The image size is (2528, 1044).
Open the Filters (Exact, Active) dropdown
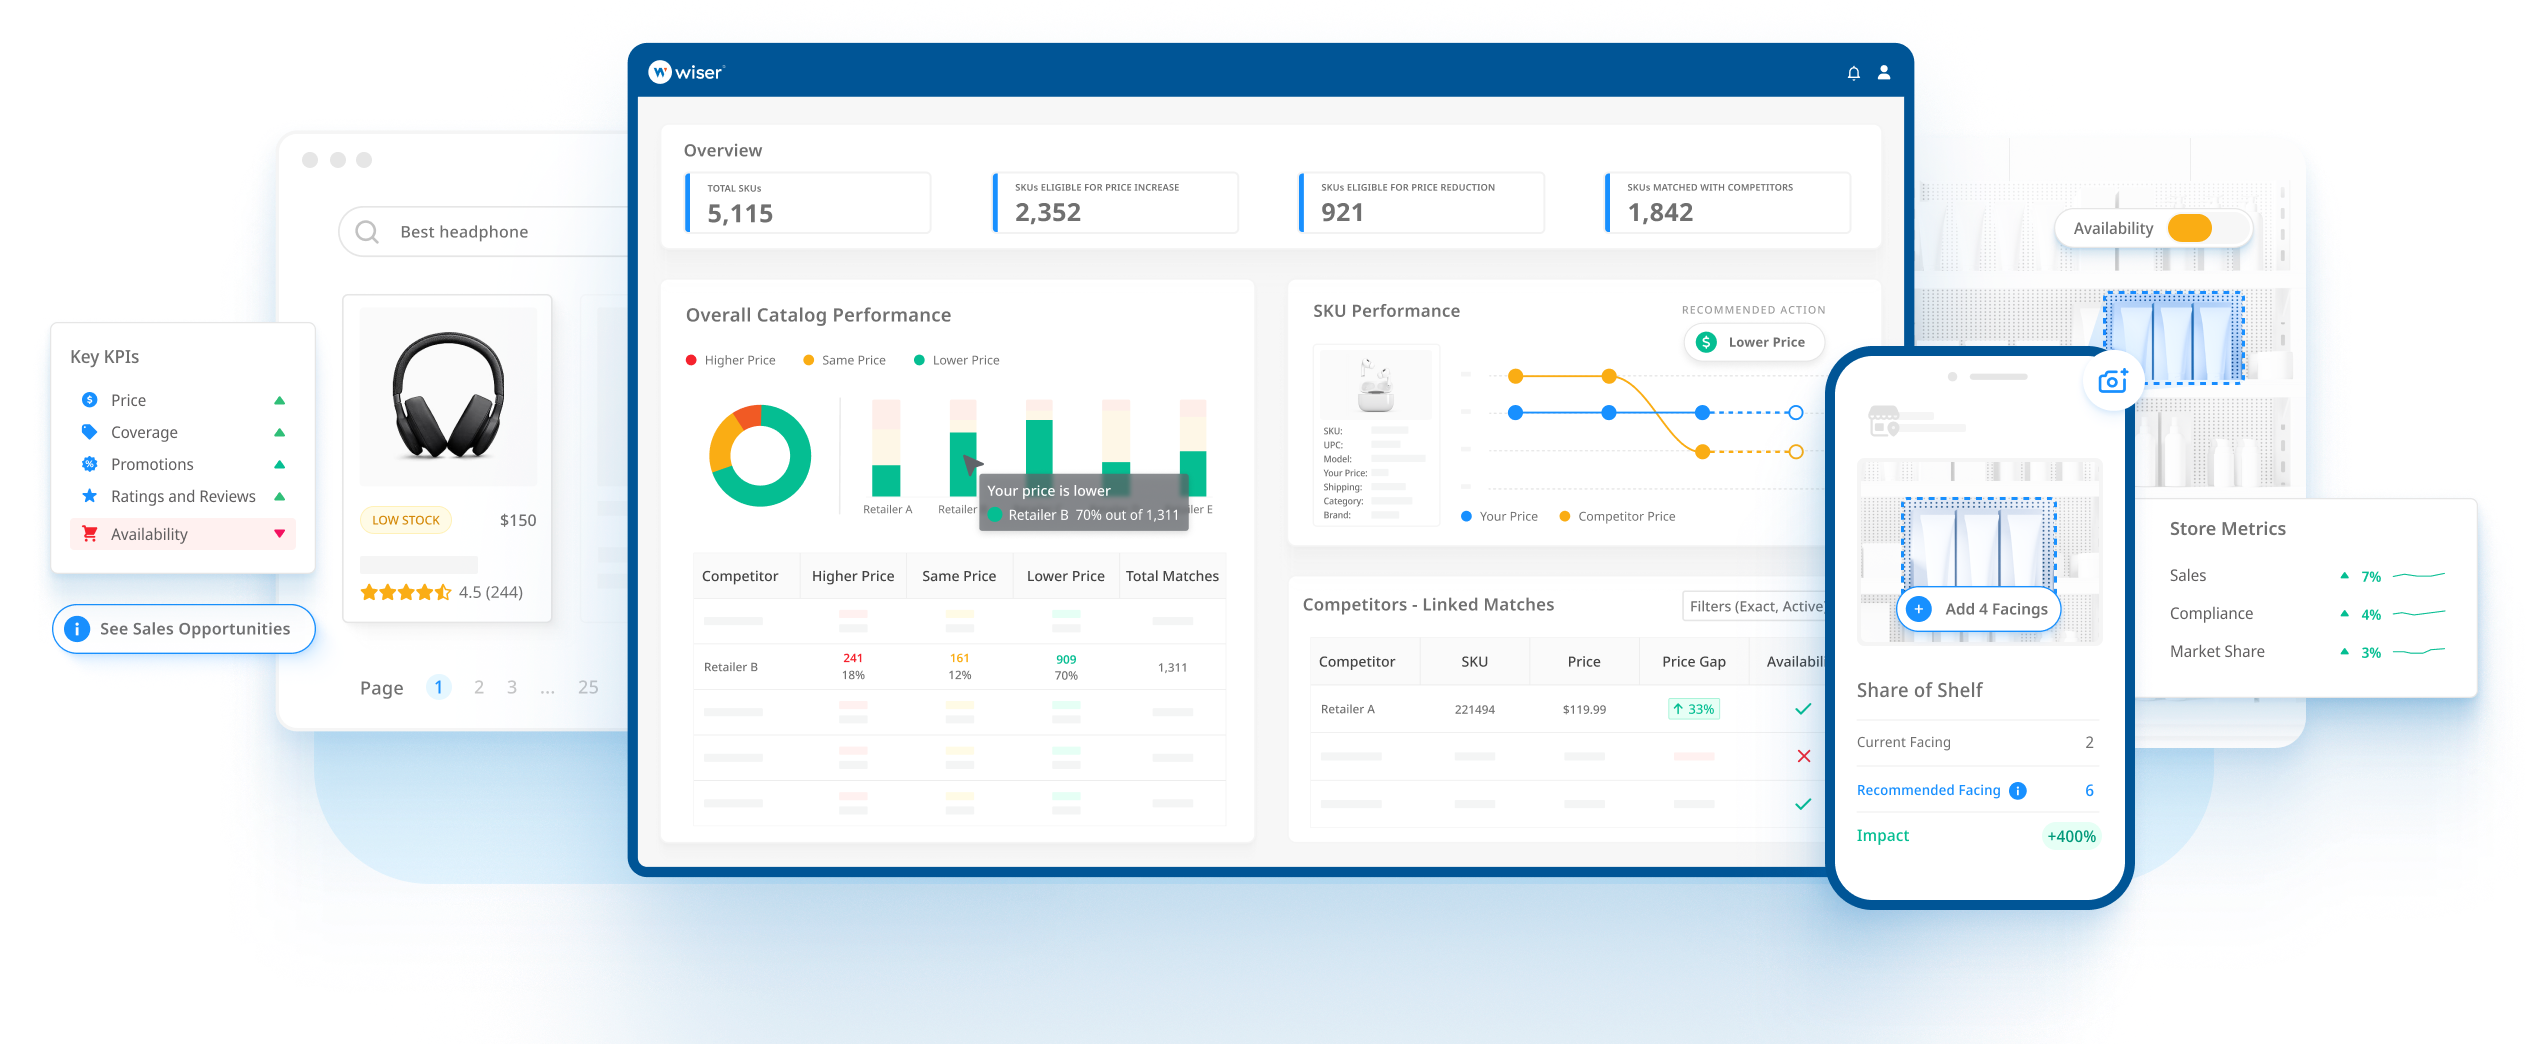[1754, 606]
